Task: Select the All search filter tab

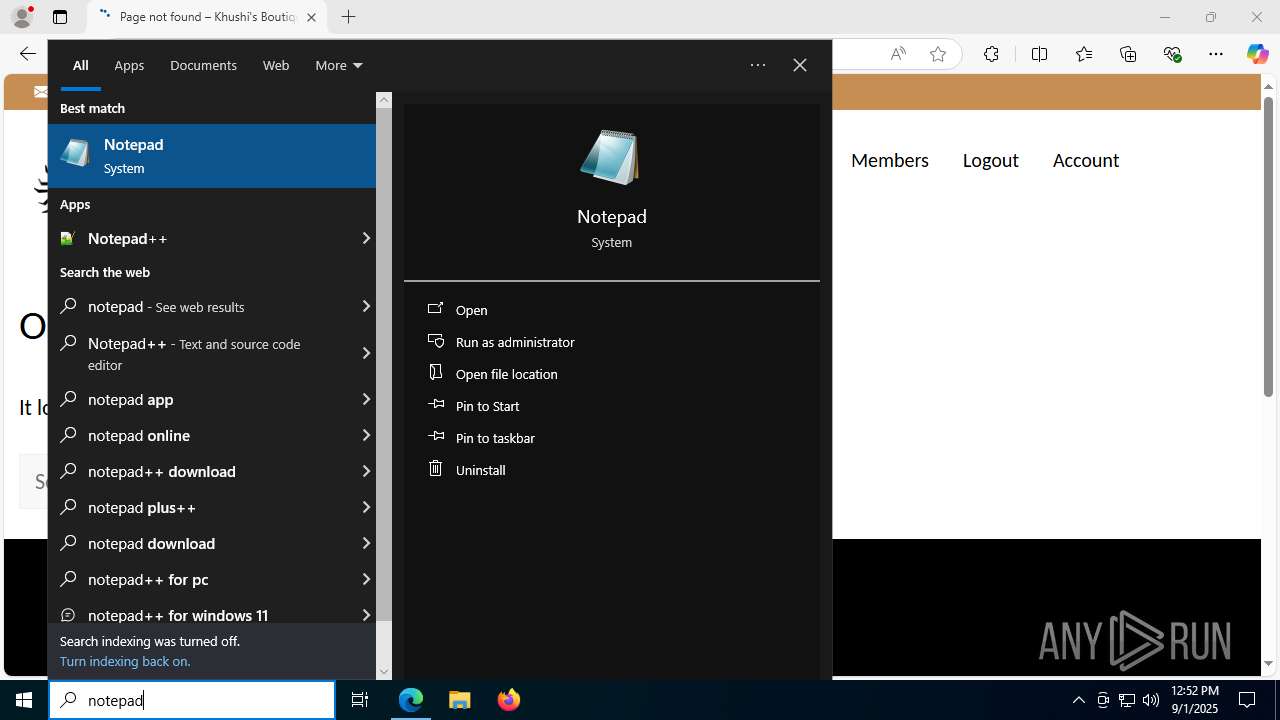Action: tap(80, 65)
